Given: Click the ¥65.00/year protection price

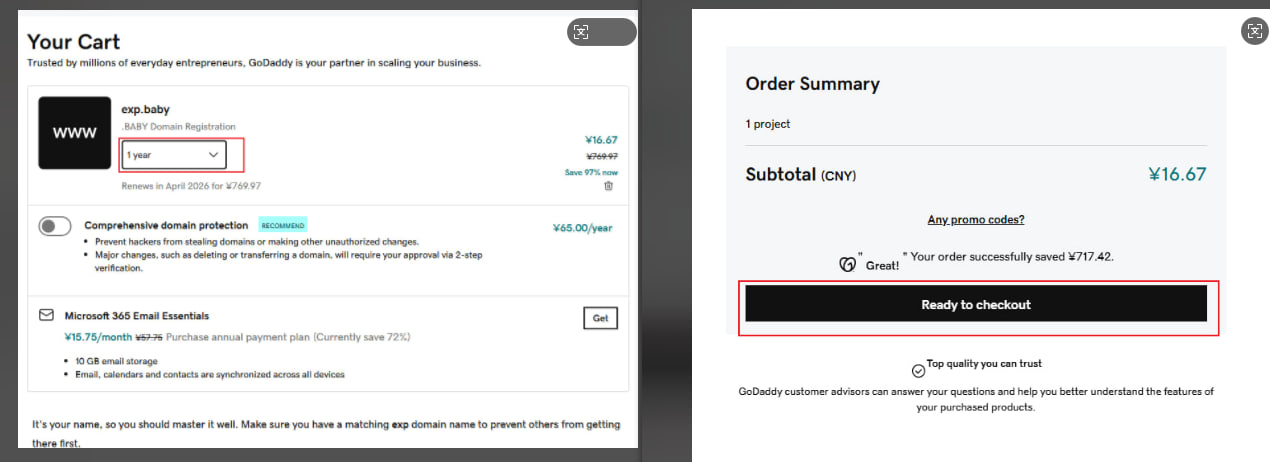Looking at the screenshot, I should click(x=582, y=228).
